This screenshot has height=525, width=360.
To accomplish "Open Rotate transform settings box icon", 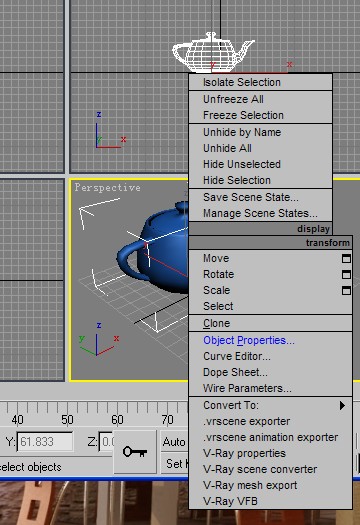I will 346,275.
